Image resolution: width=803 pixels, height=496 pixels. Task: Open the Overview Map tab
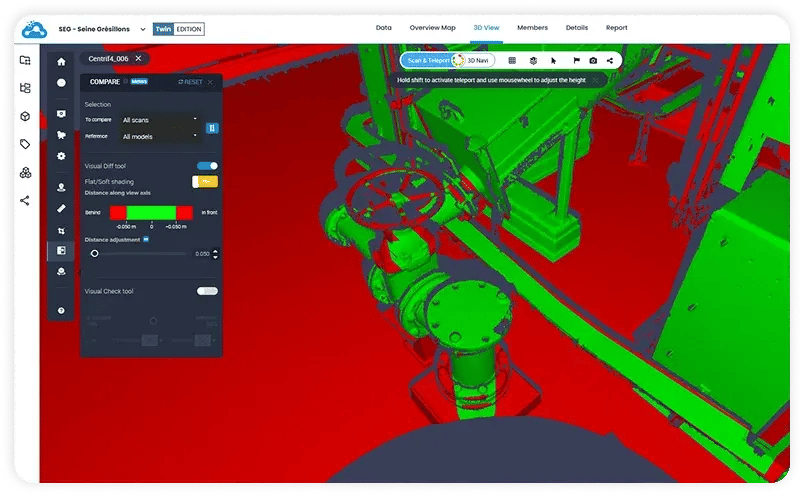coord(432,28)
